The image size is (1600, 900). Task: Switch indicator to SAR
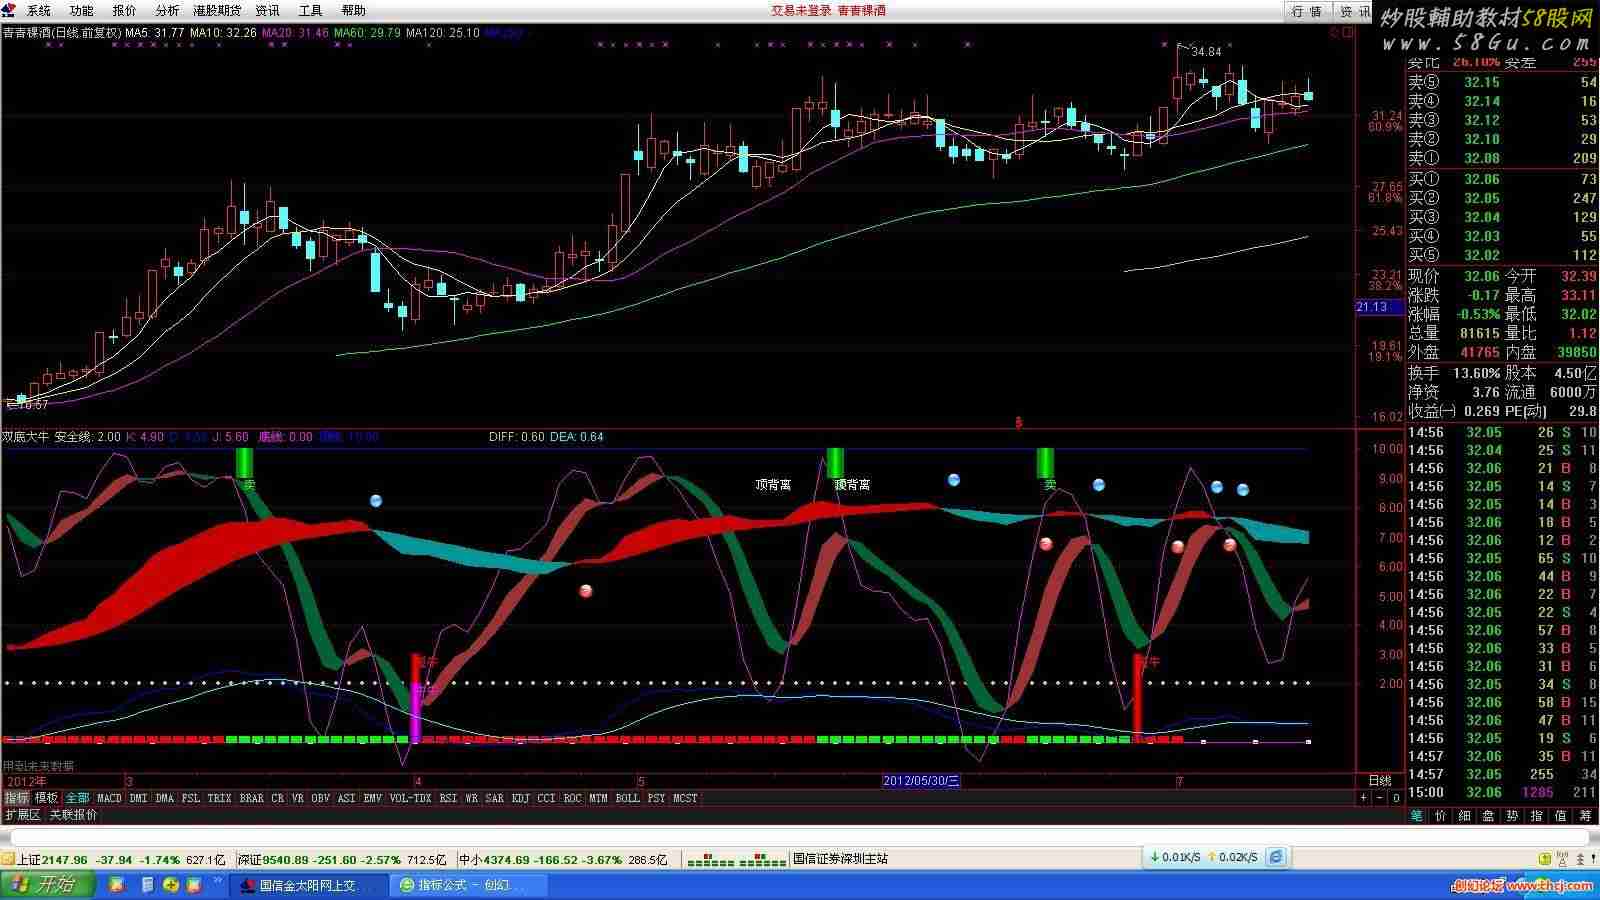(x=495, y=798)
